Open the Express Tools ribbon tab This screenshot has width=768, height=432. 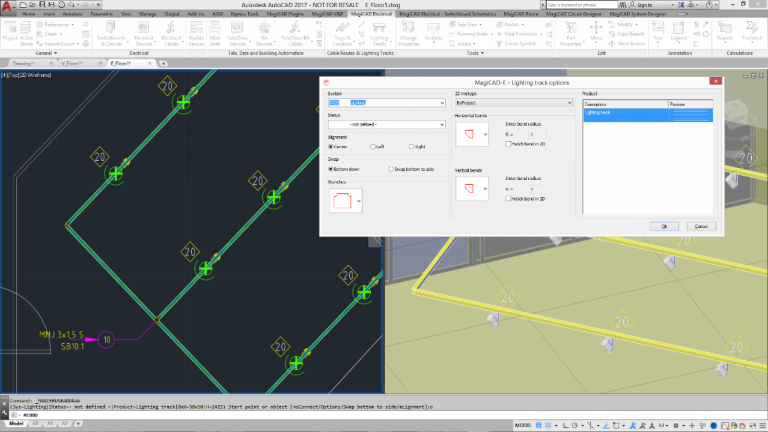[244, 14]
